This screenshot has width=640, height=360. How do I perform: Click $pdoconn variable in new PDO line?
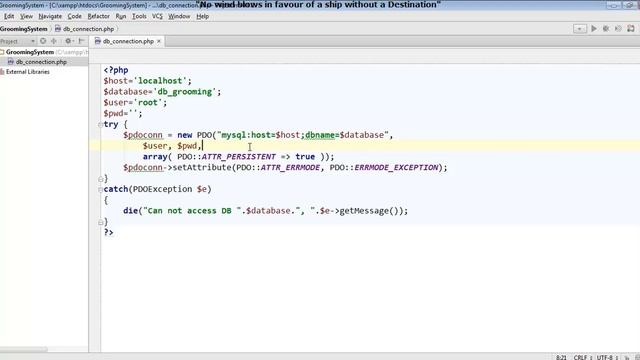pos(143,135)
